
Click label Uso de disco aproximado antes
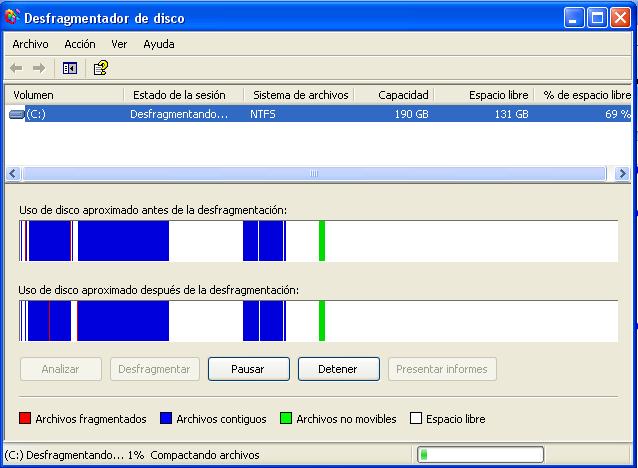coord(153,210)
